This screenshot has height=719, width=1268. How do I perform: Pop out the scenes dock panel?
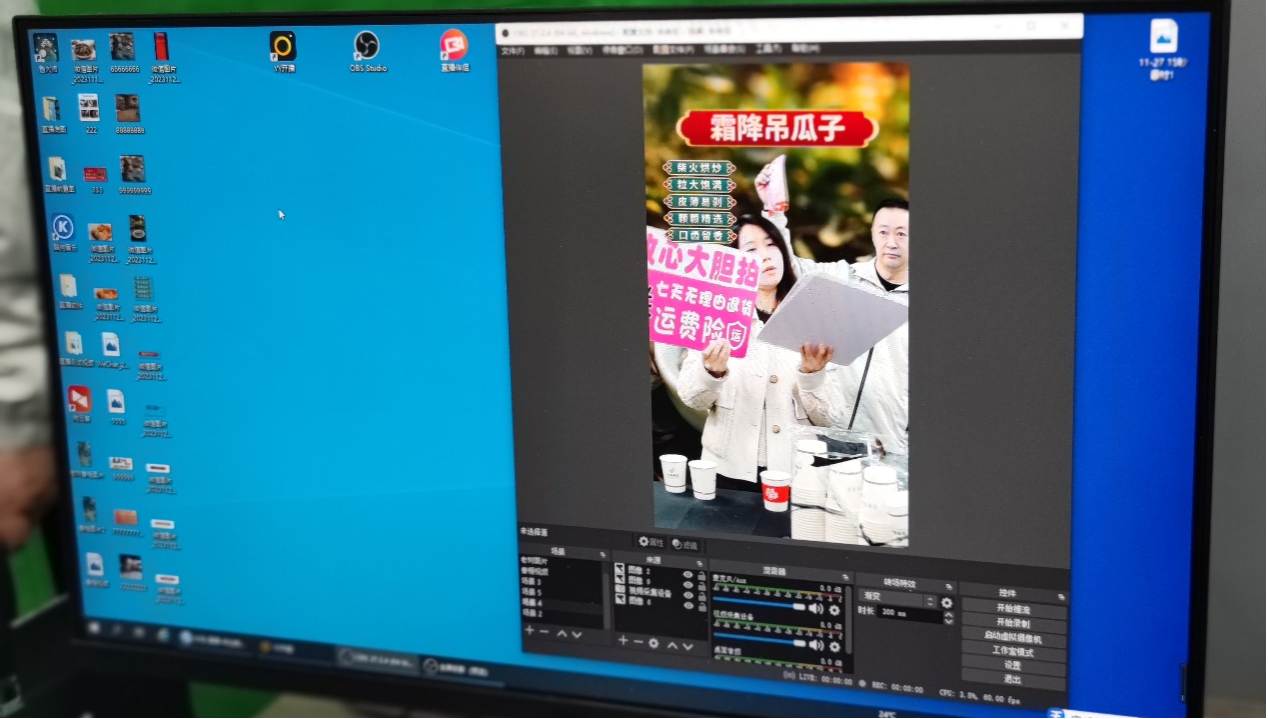pyautogui.click(x=602, y=555)
